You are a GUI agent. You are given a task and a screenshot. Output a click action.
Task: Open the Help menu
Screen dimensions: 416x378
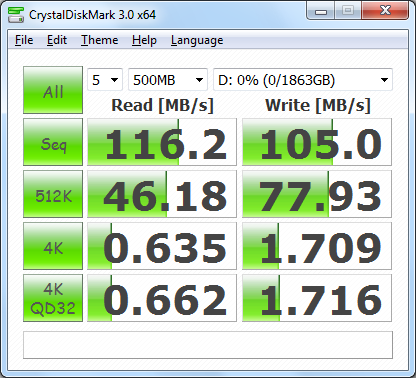[x=144, y=40]
